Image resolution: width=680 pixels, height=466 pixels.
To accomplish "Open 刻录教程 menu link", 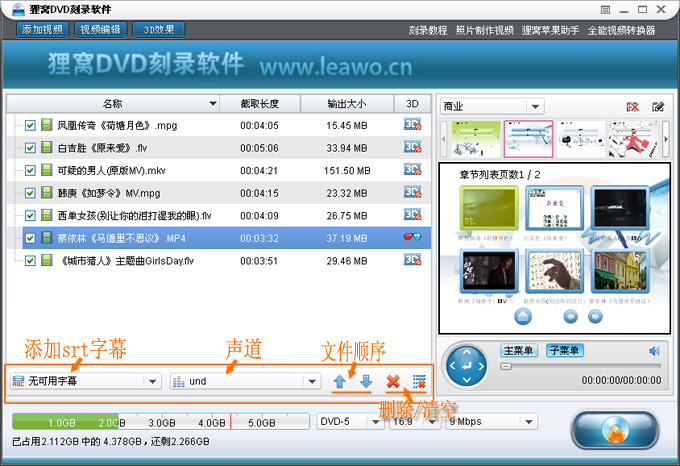I will (x=428, y=30).
